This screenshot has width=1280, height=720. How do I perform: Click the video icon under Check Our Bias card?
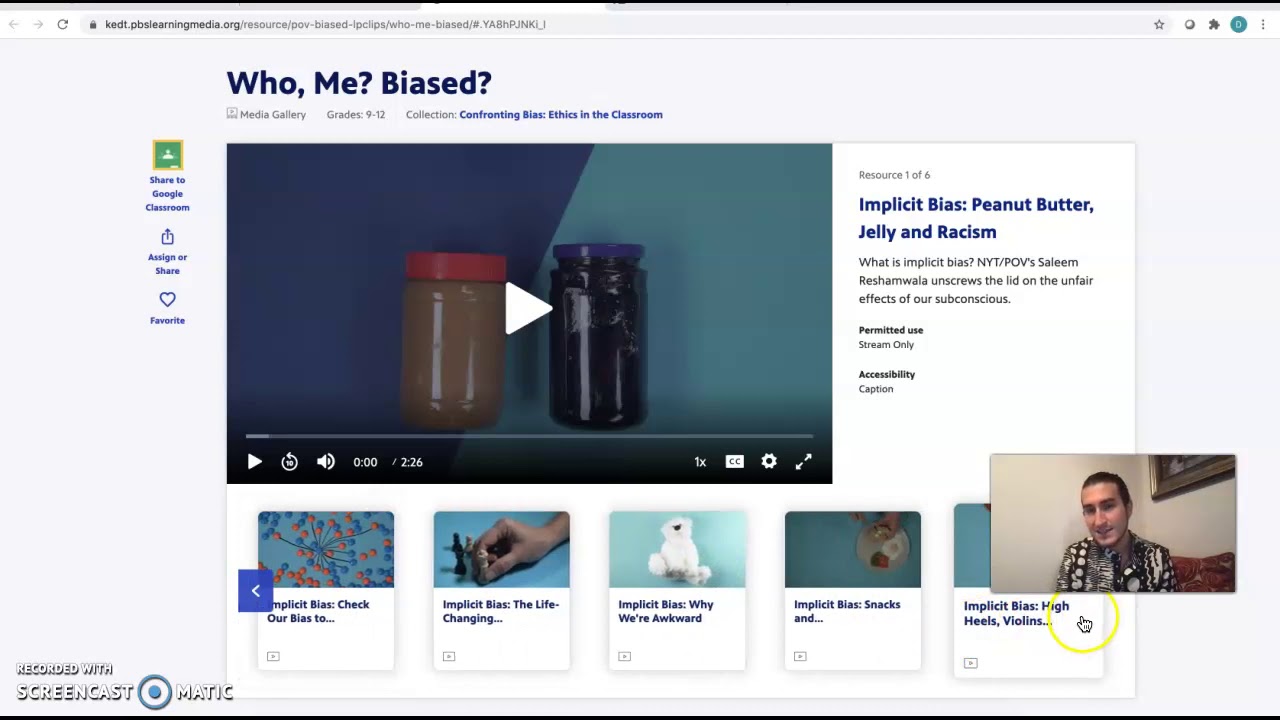(x=273, y=656)
